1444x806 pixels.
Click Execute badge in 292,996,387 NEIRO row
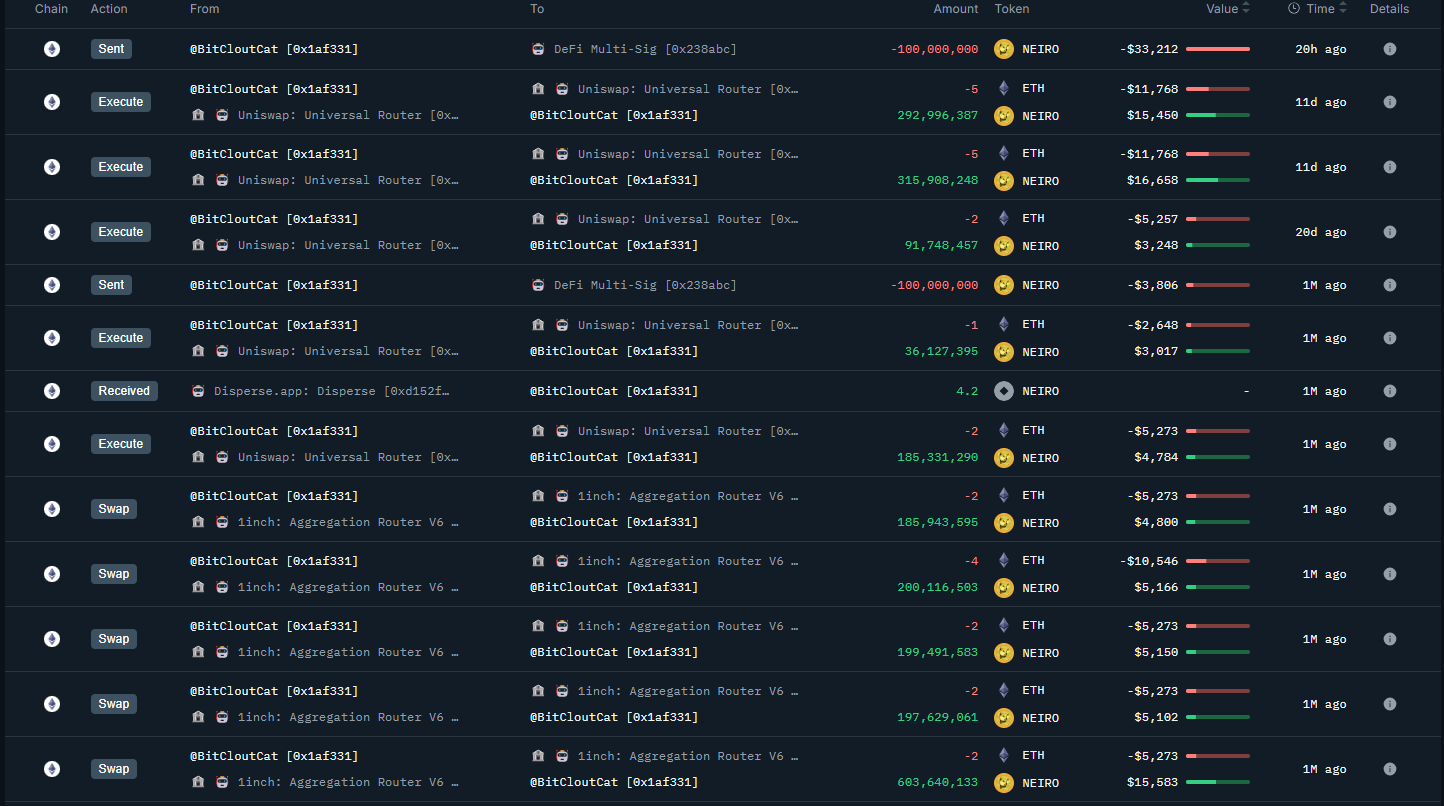pyautogui.click(x=121, y=102)
